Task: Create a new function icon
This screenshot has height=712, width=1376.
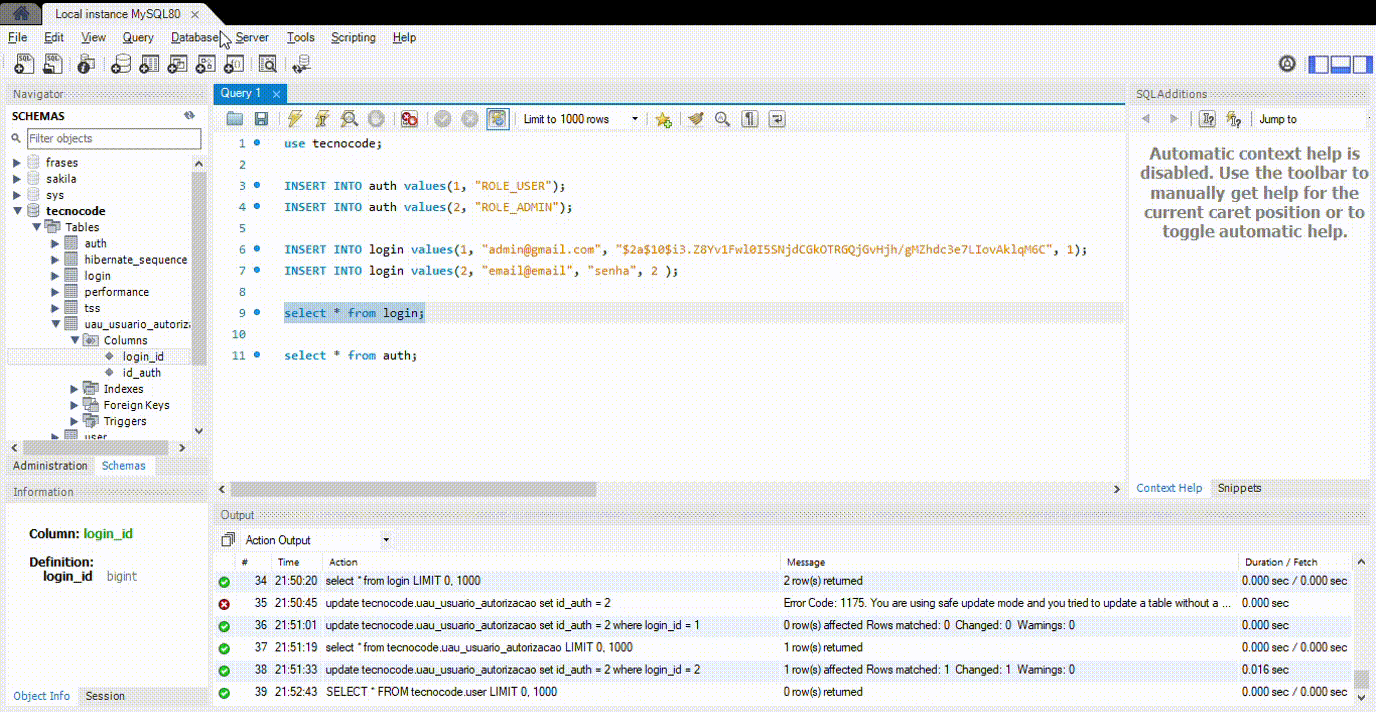Action: pyautogui.click(x=234, y=65)
